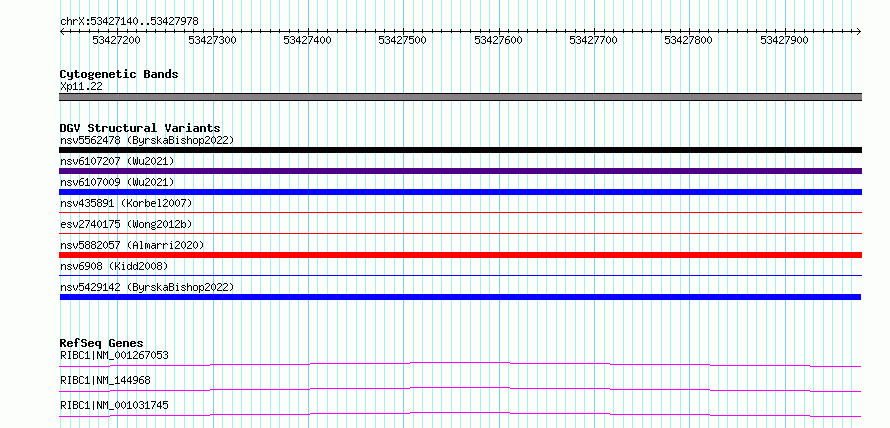
Task: Click the chrX:53427140..53427978 region label
Action: pyautogui.click(x=129, y=22)
